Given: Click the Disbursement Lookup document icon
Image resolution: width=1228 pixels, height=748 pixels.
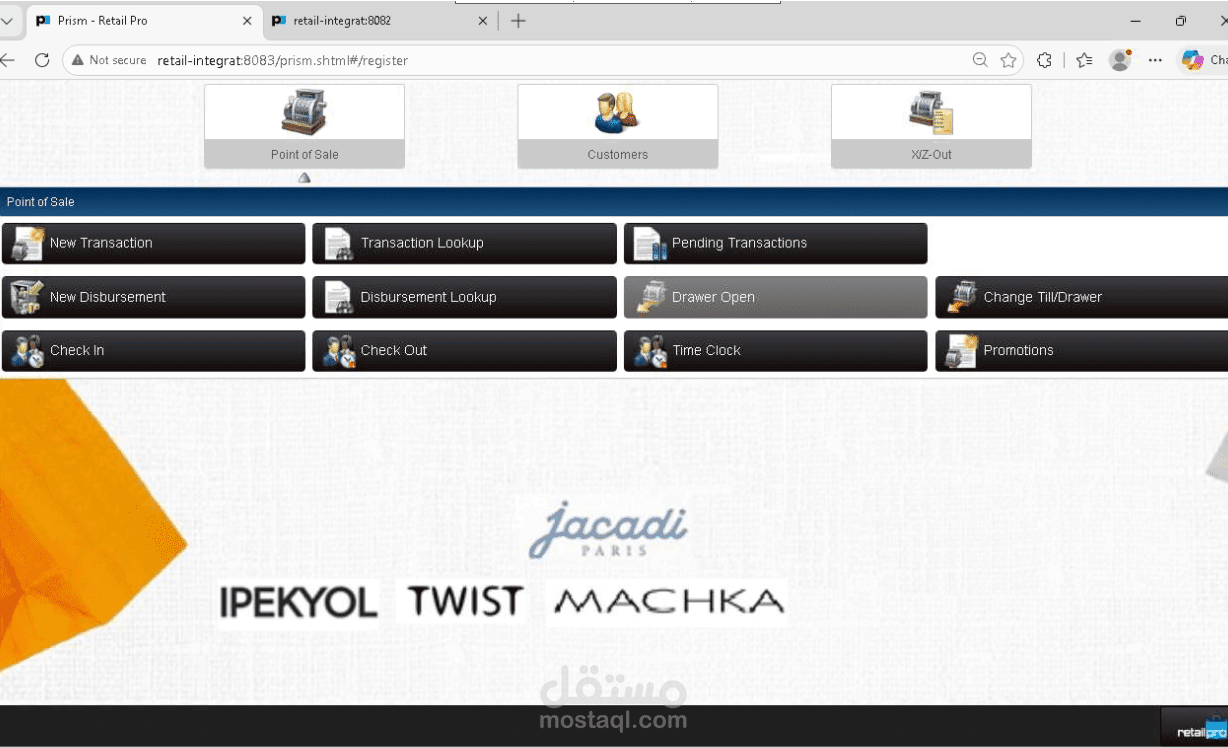Looking at the screenshot, I should [338, 297].
